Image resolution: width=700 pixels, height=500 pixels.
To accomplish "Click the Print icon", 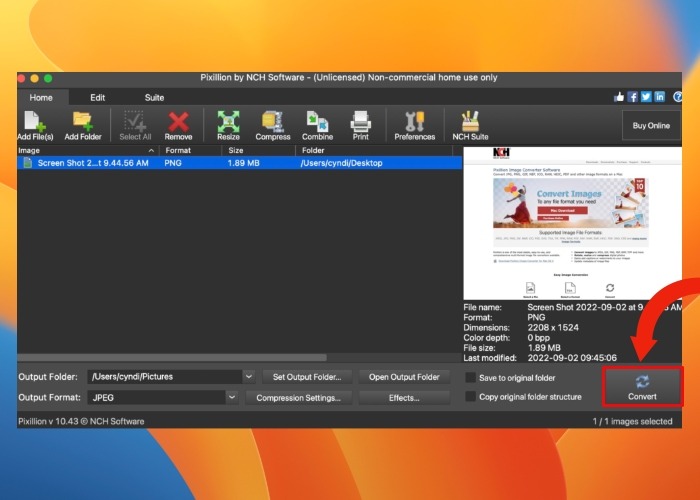I will tap(360, 125).
